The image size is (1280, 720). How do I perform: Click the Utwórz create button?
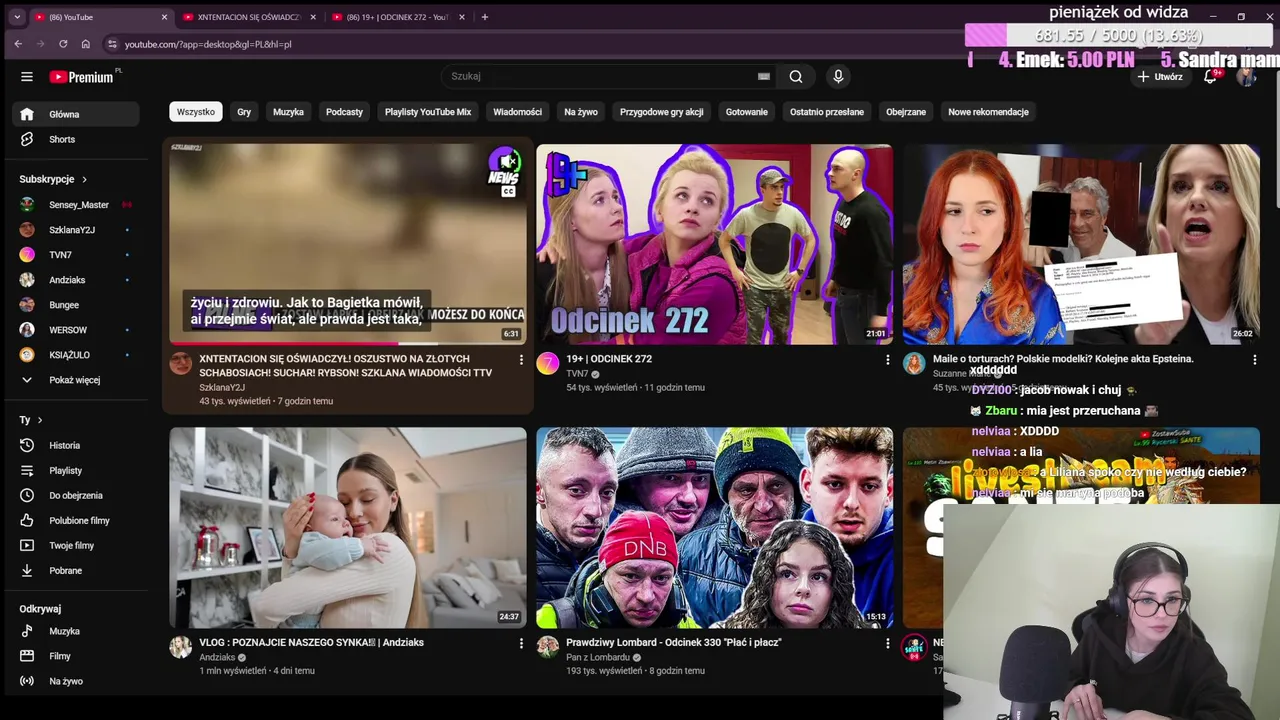(x=1160, y=76)
